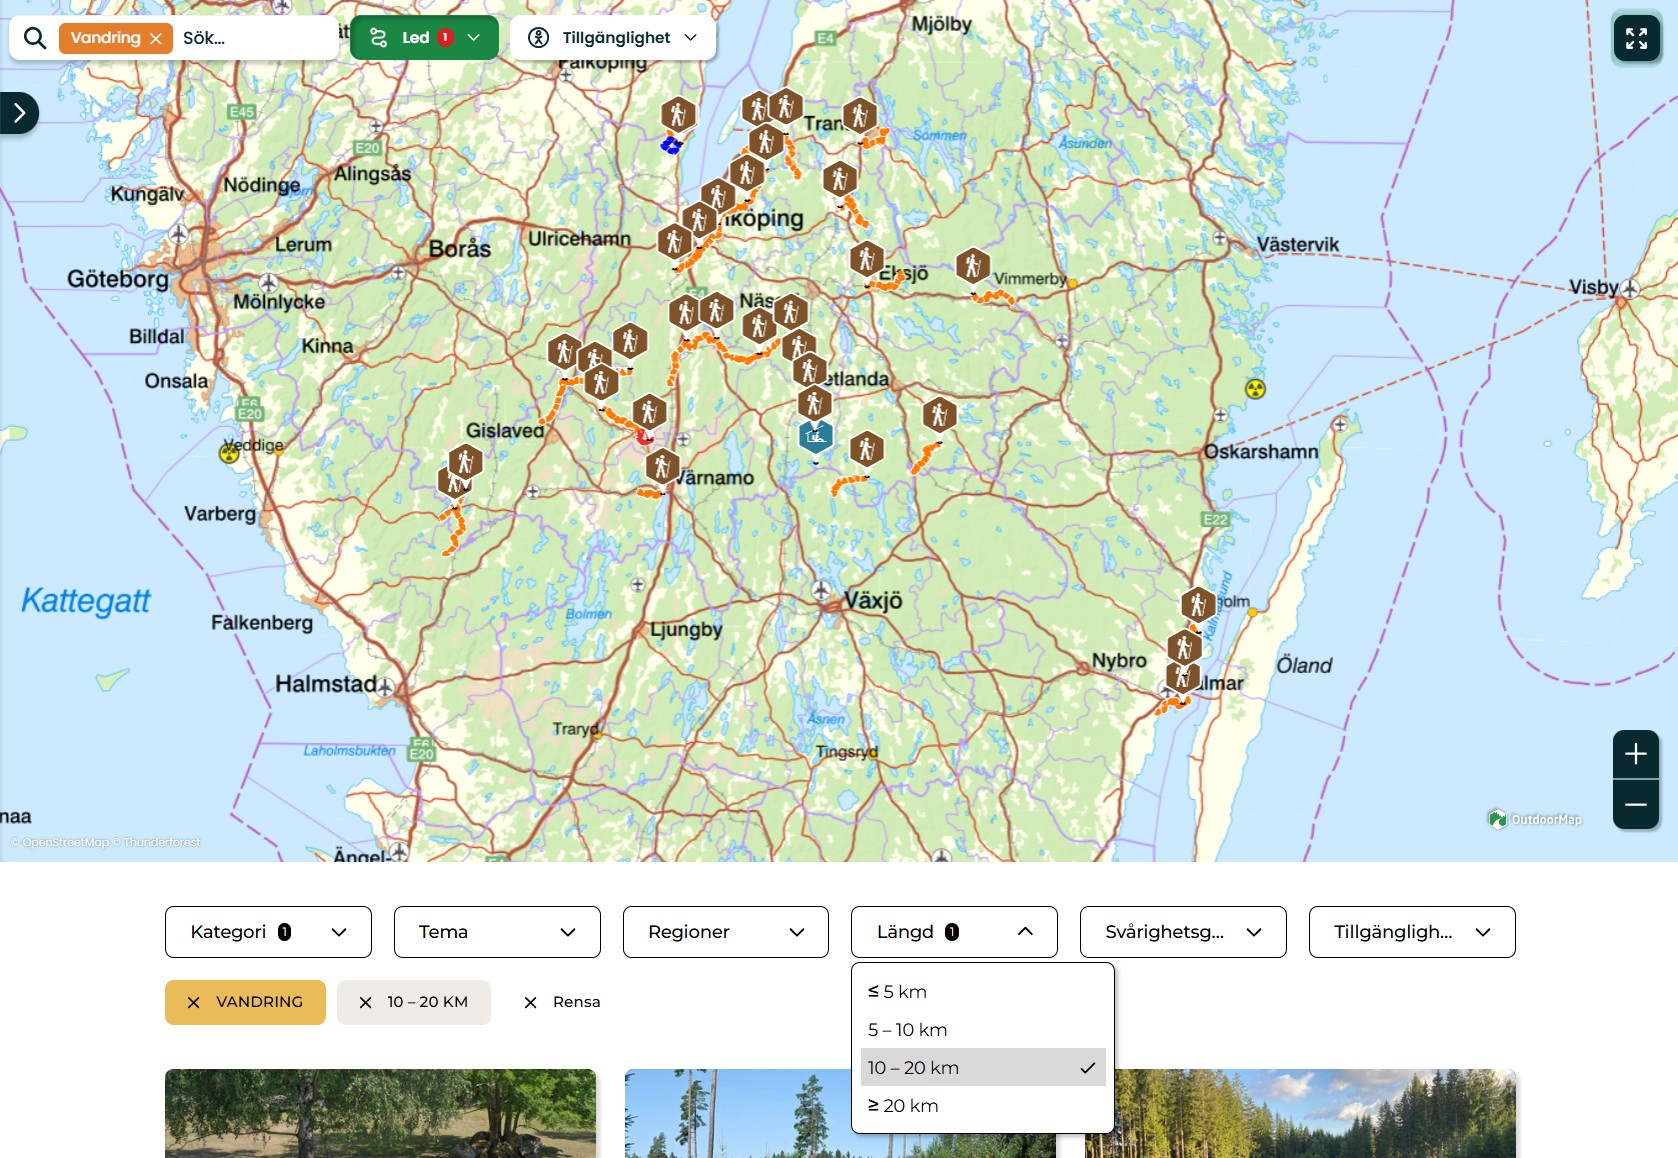Open the Tema filter menu
Image resolution: width=1678 pixels, height=1158 pixels.
point(497,932)
